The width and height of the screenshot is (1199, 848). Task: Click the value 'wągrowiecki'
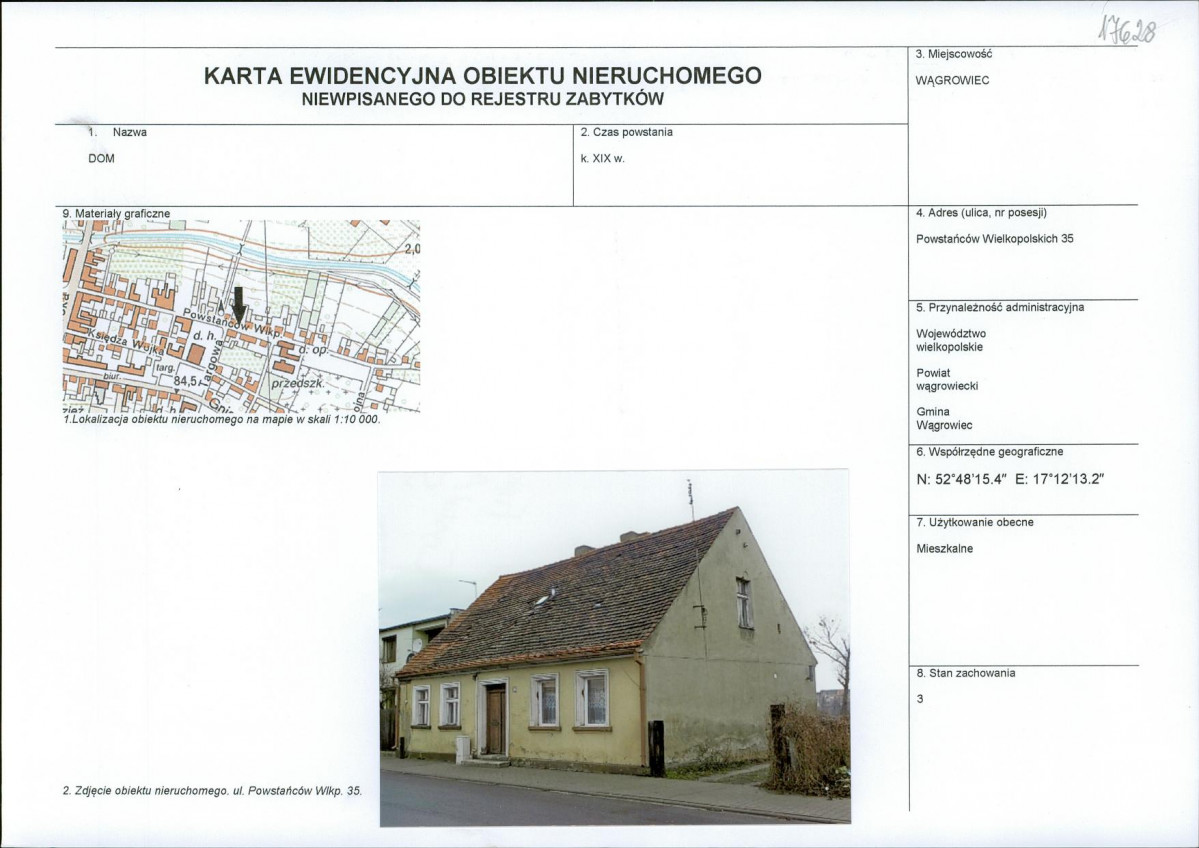(947, 386)
